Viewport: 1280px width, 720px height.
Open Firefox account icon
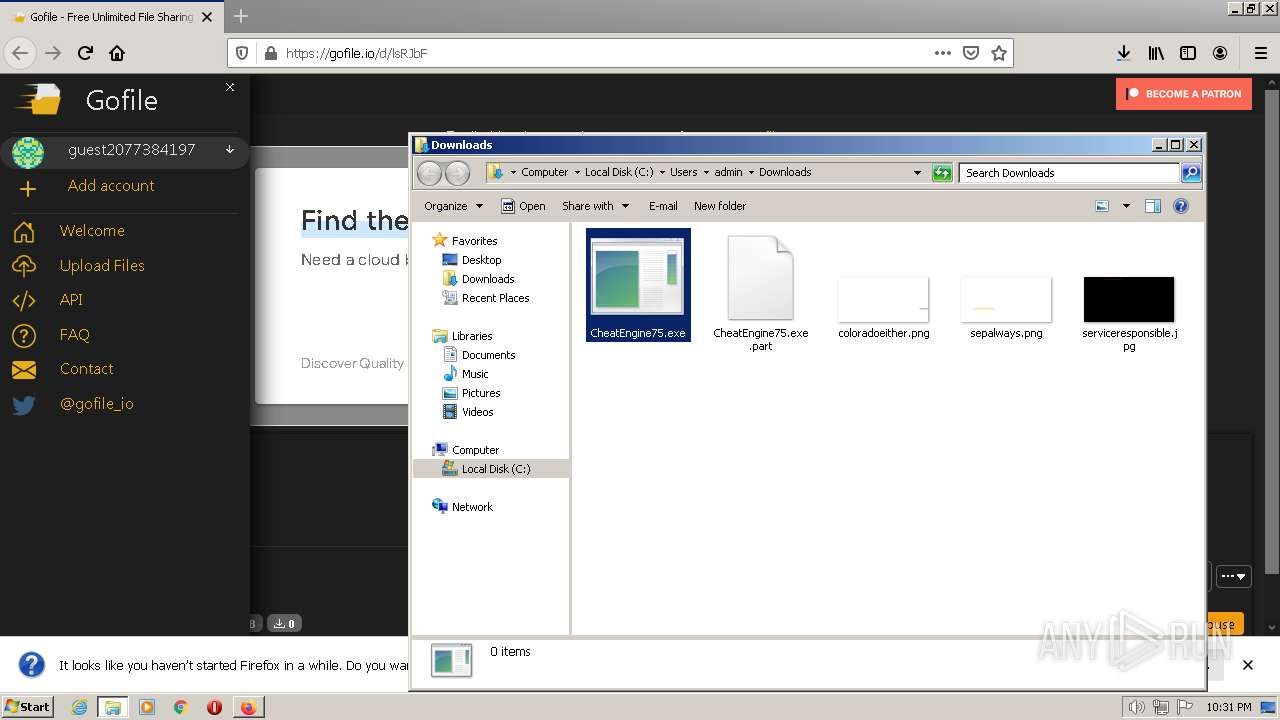(x=1220, y=53)
